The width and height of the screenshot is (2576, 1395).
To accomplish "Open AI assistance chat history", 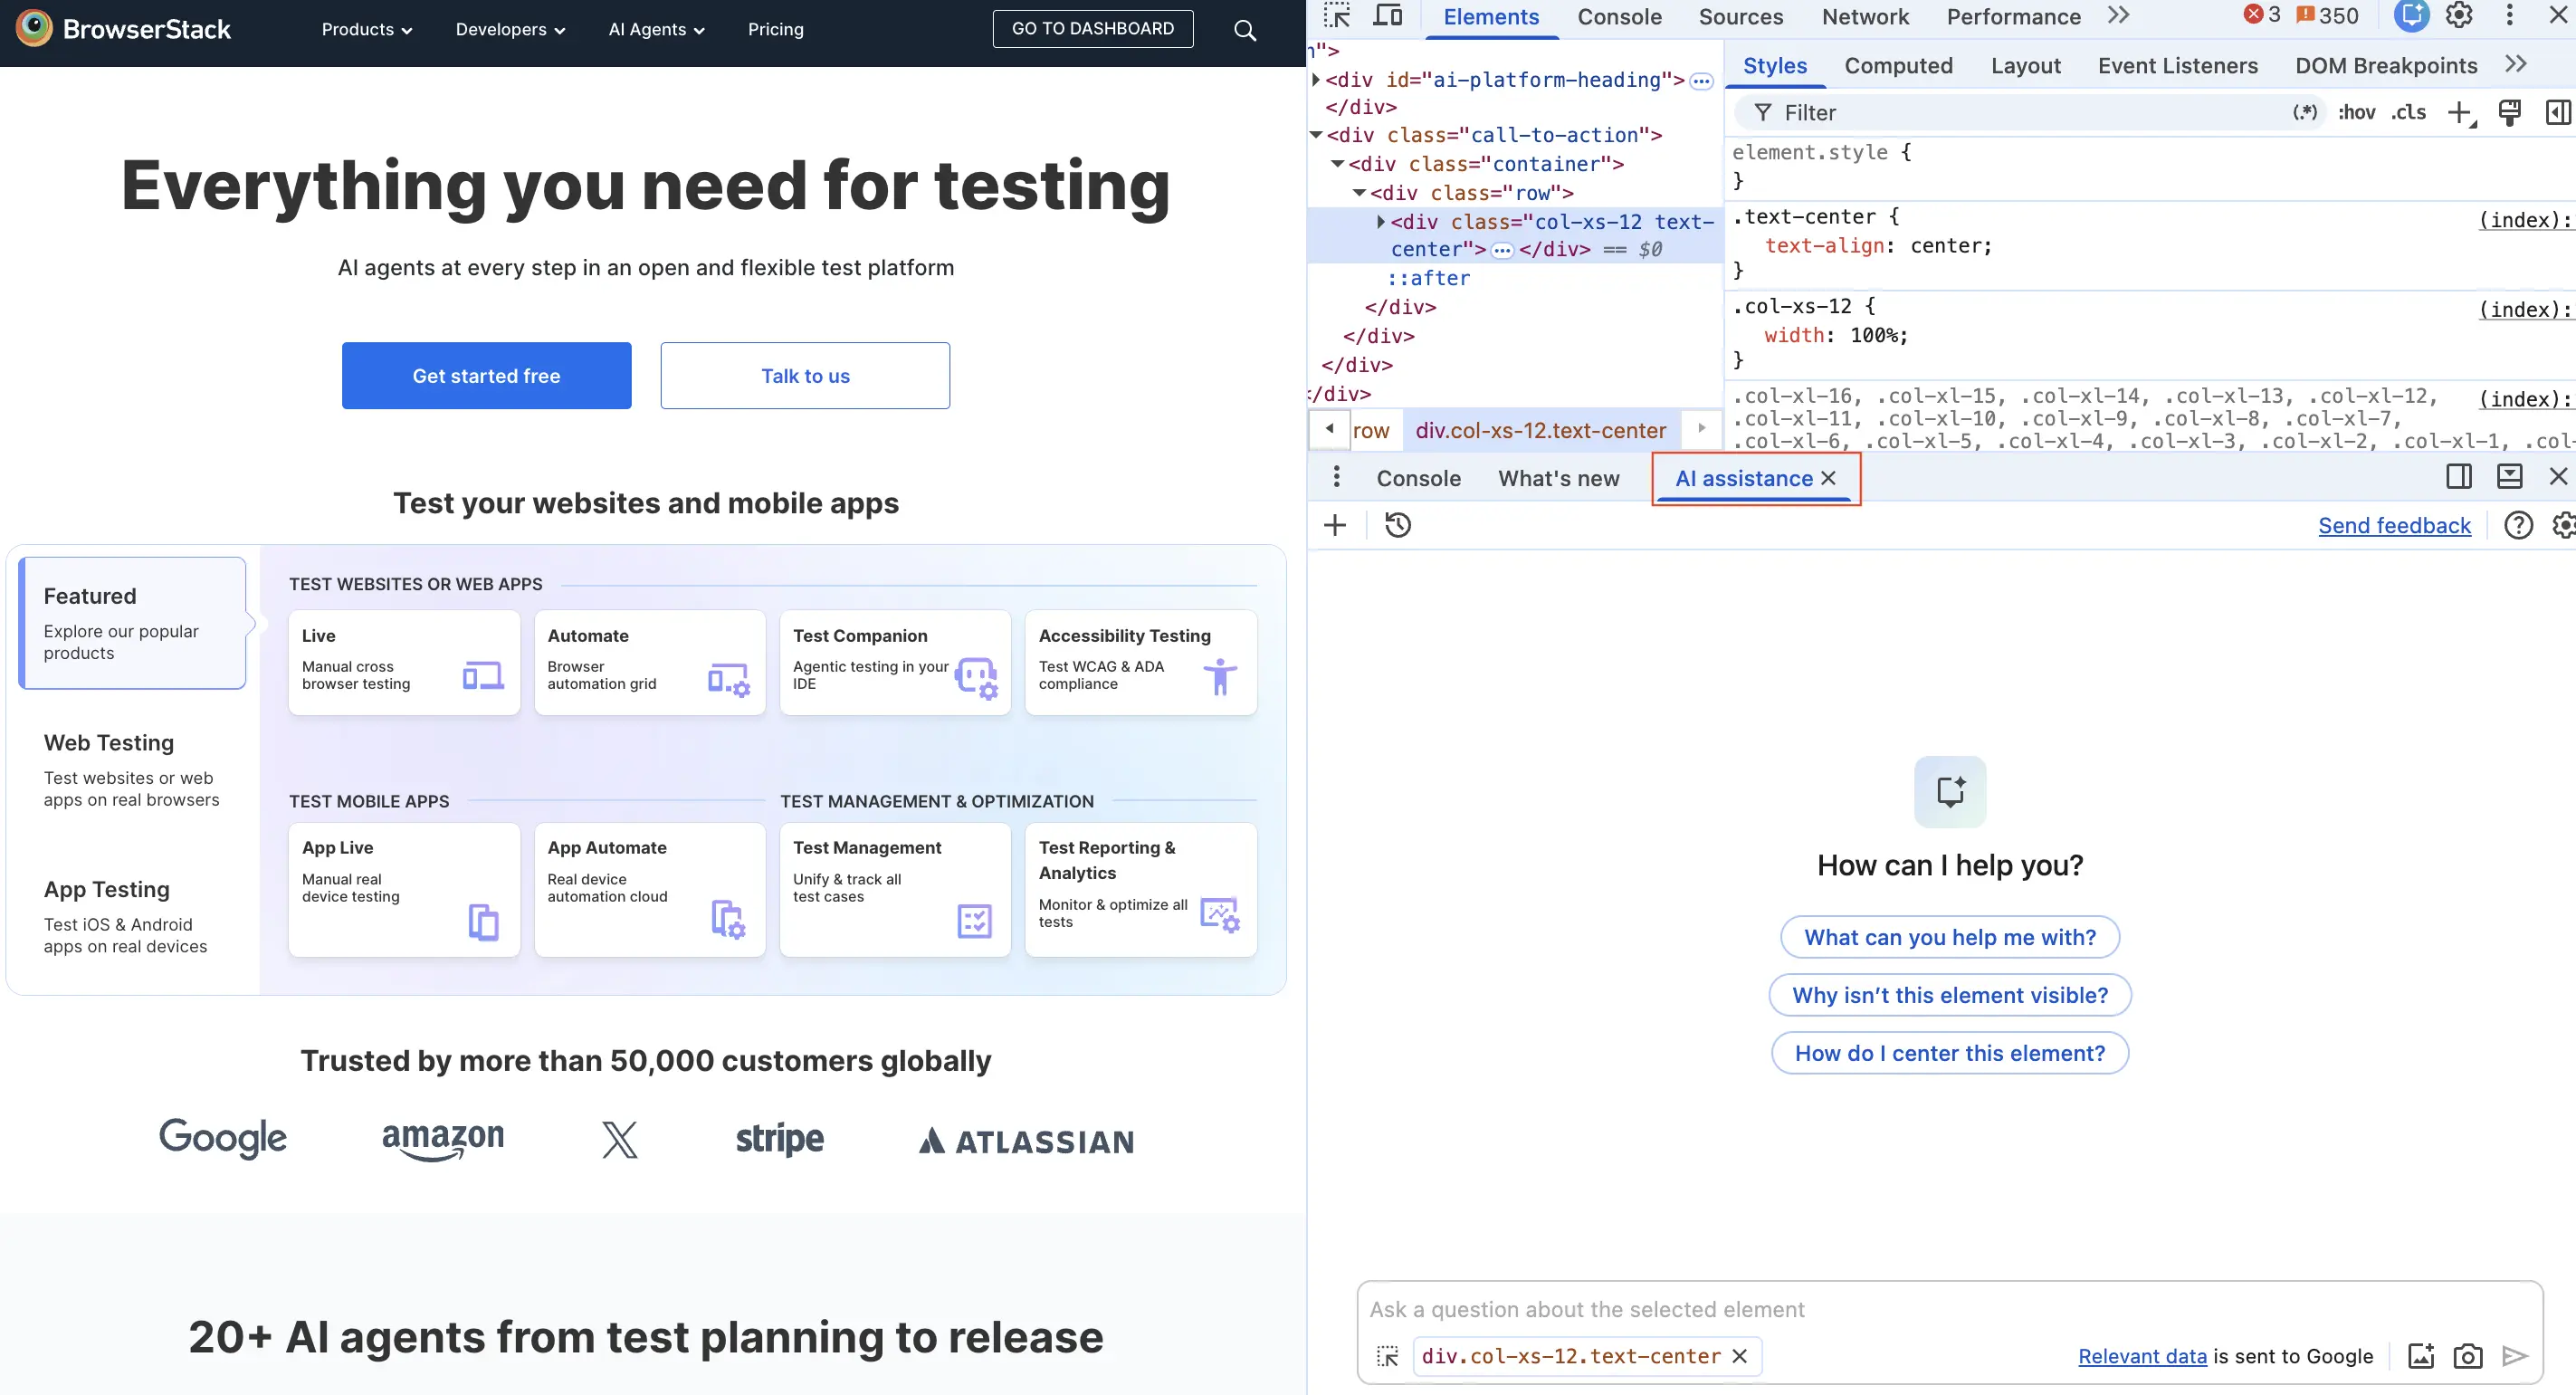I will [1398, 525].
